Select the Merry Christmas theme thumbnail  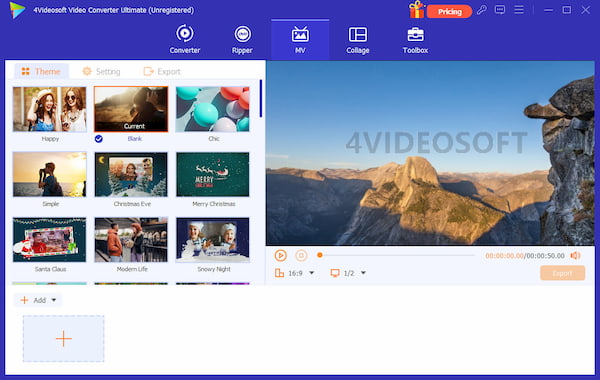coord(213,175)
